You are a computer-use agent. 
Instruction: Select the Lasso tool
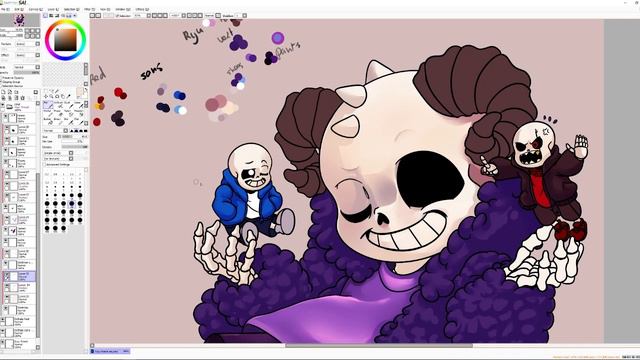pos(51,91)
